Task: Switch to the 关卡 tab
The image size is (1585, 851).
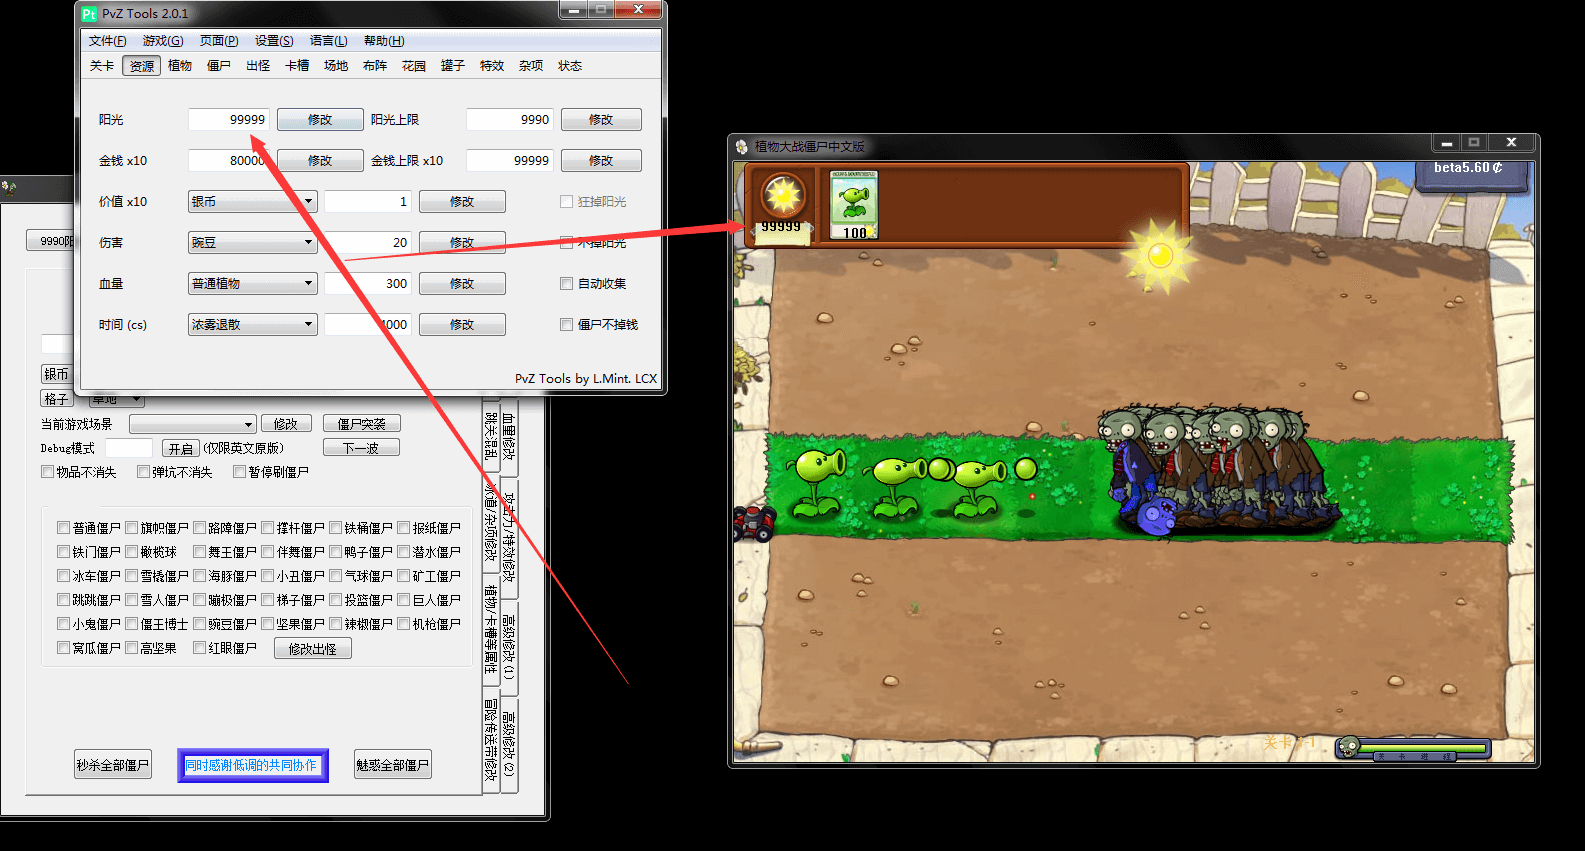Action: 102,66
